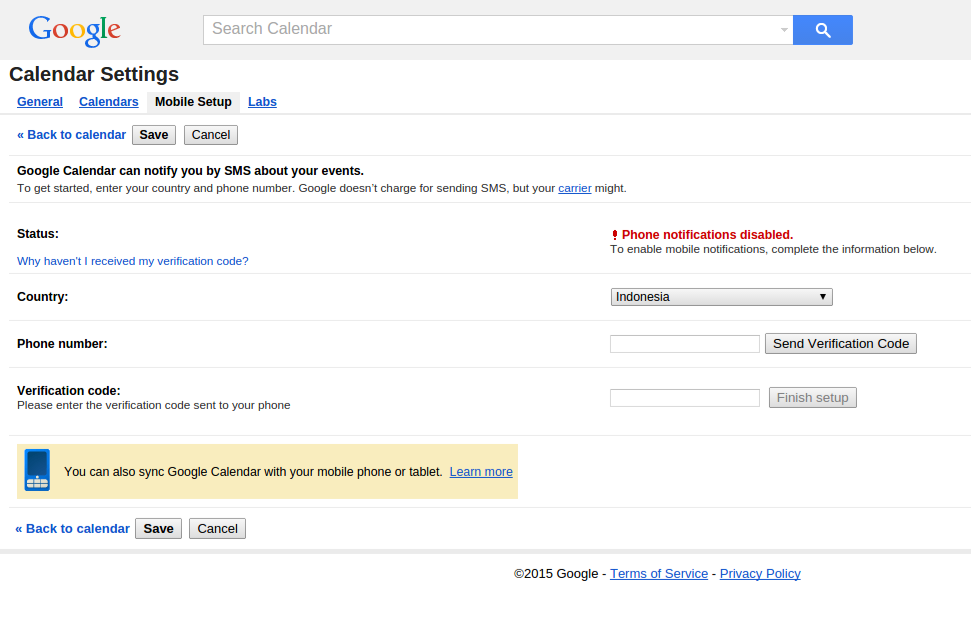The image size is (971, 633).
Task: Click the blue search magnifier button
Action: 822,30
